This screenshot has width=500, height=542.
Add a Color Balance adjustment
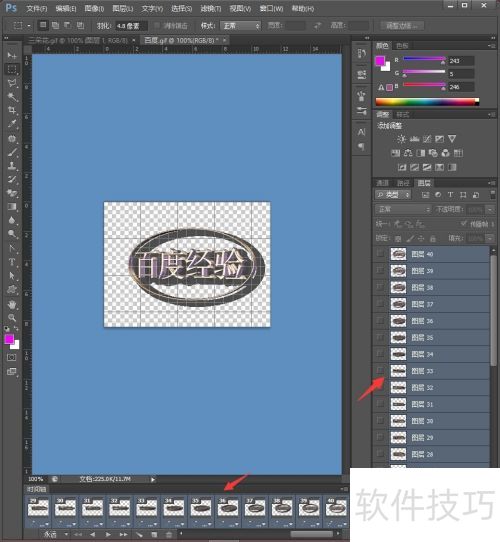(x=408, y=153)
